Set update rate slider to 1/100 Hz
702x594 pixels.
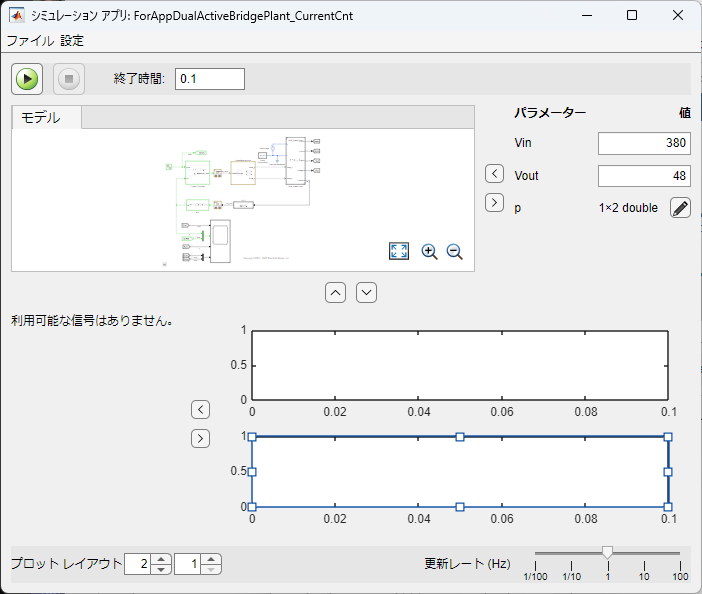(535, 554)
